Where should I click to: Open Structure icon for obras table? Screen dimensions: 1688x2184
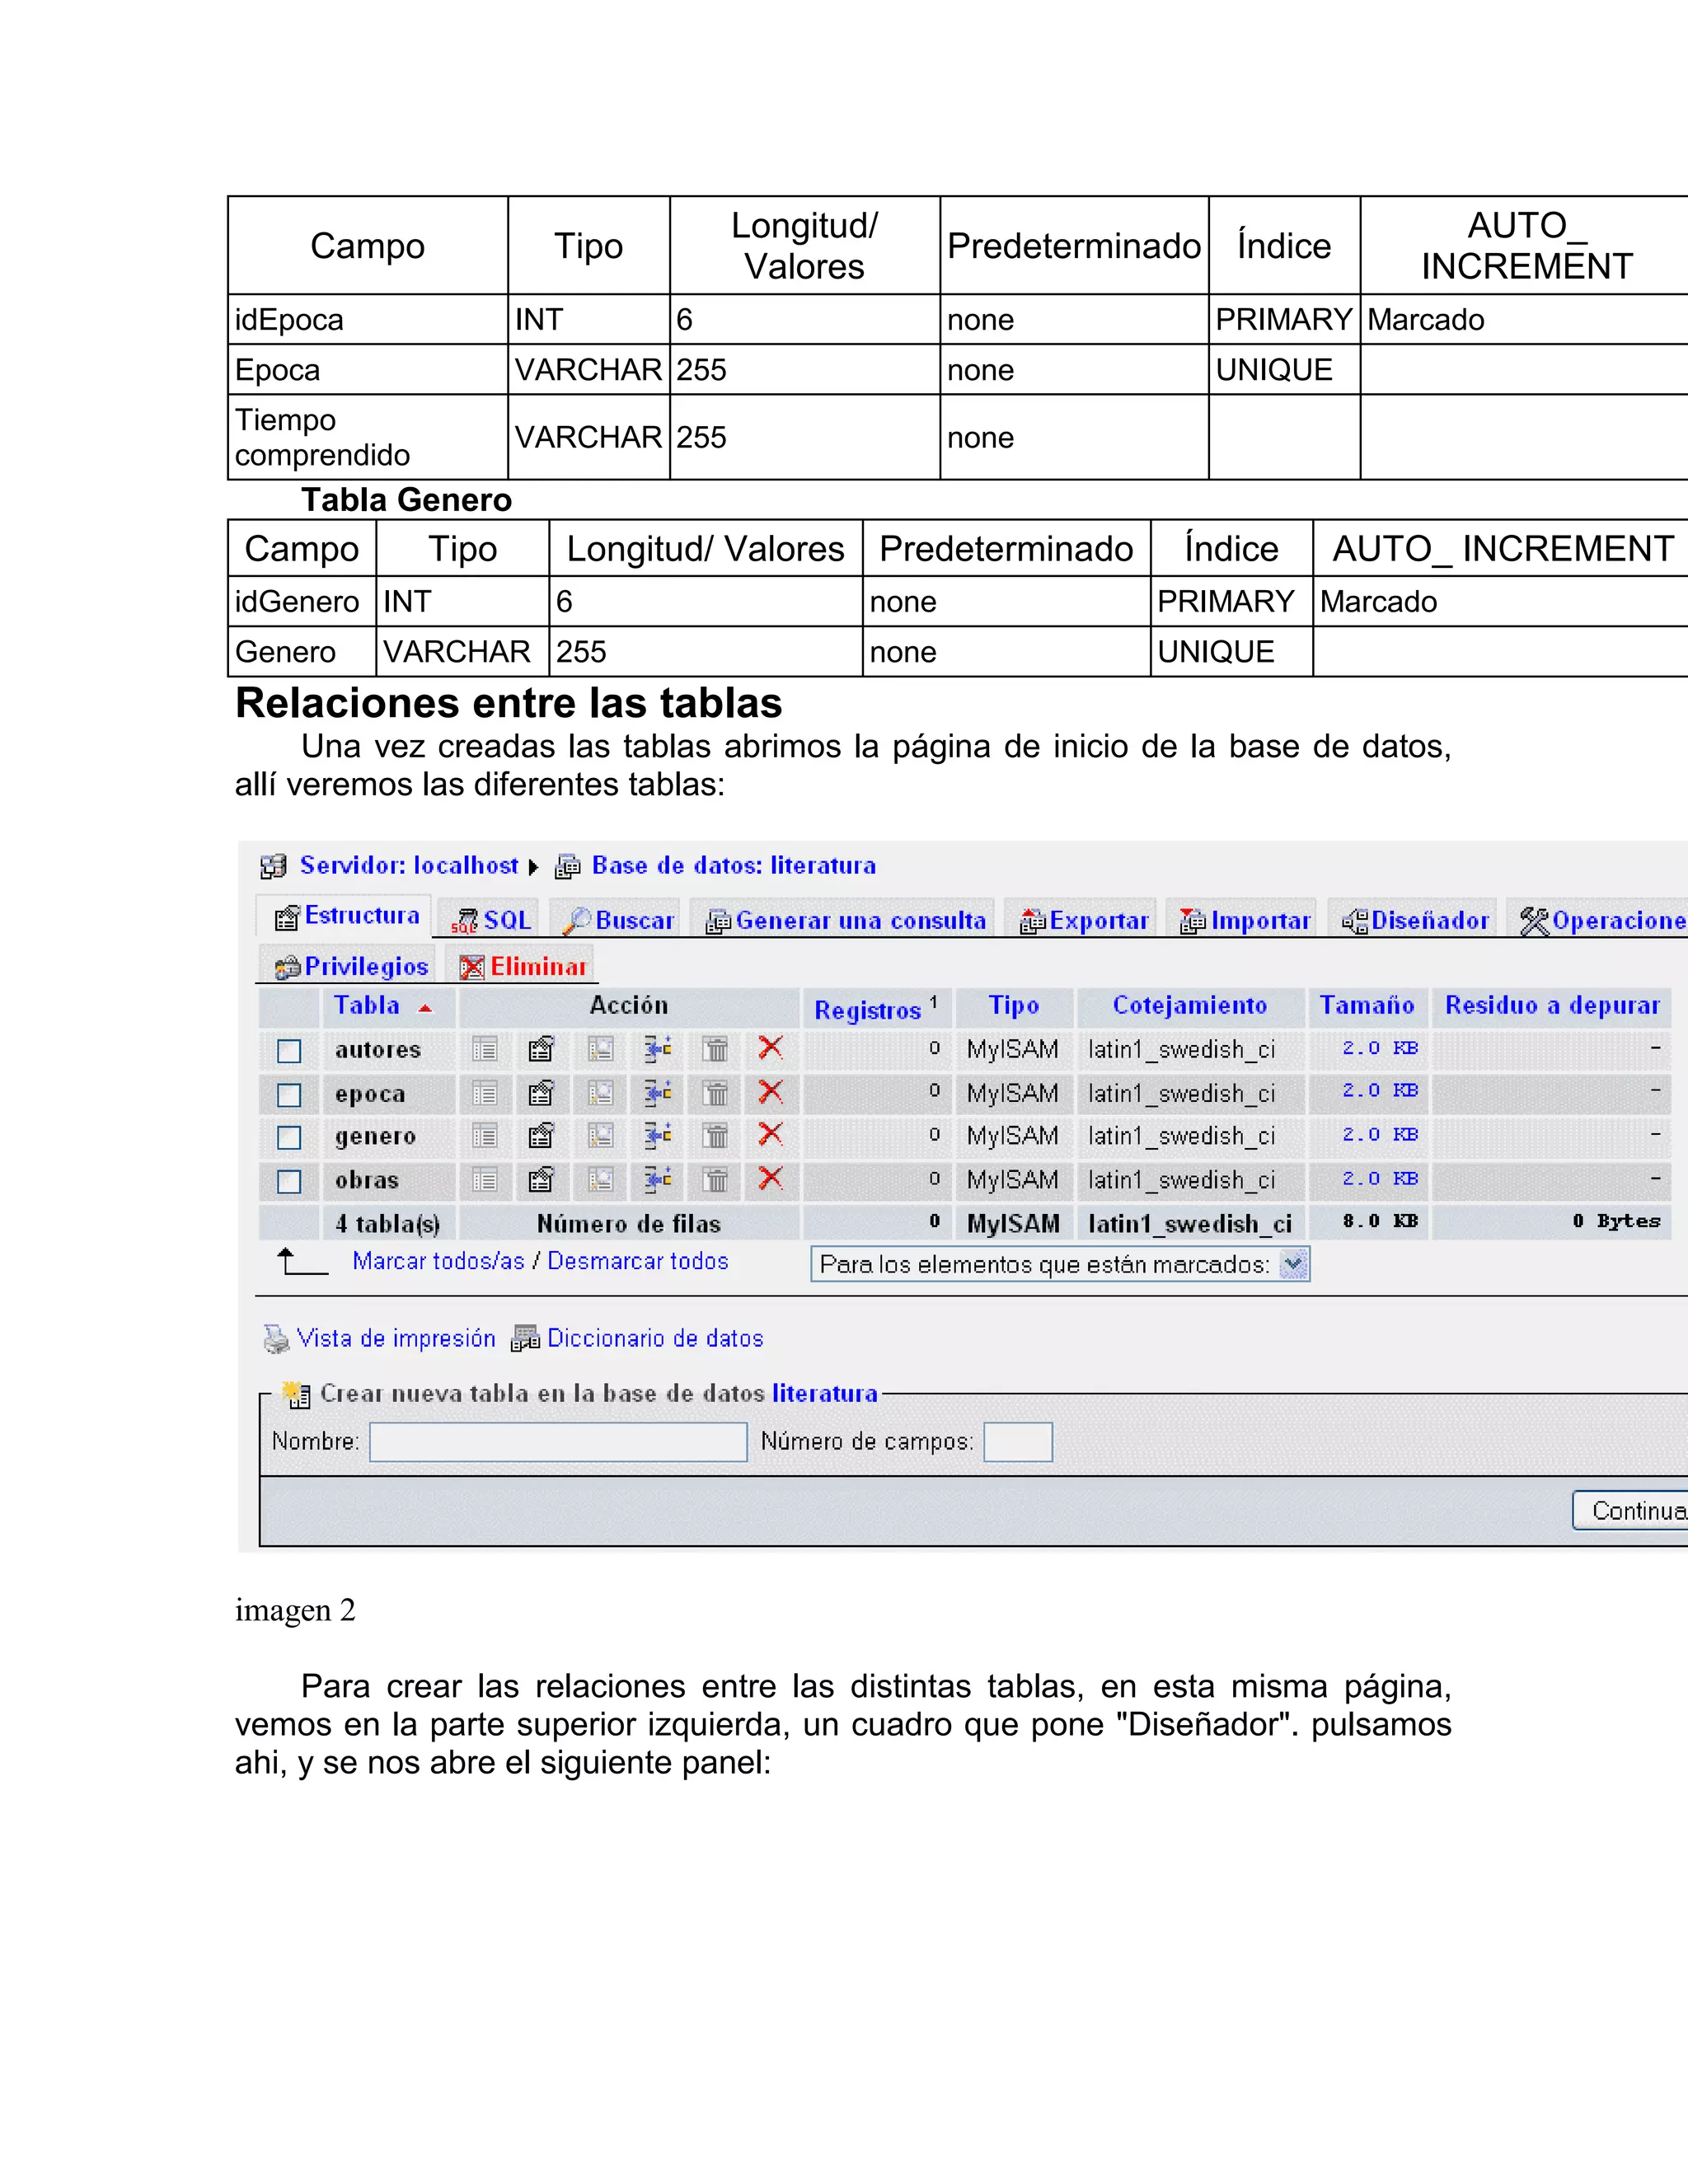(541, 1180)
